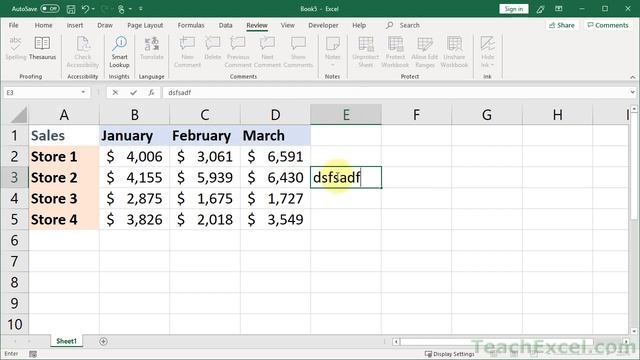Add a new sheet with plus icon

pos(103,341)
